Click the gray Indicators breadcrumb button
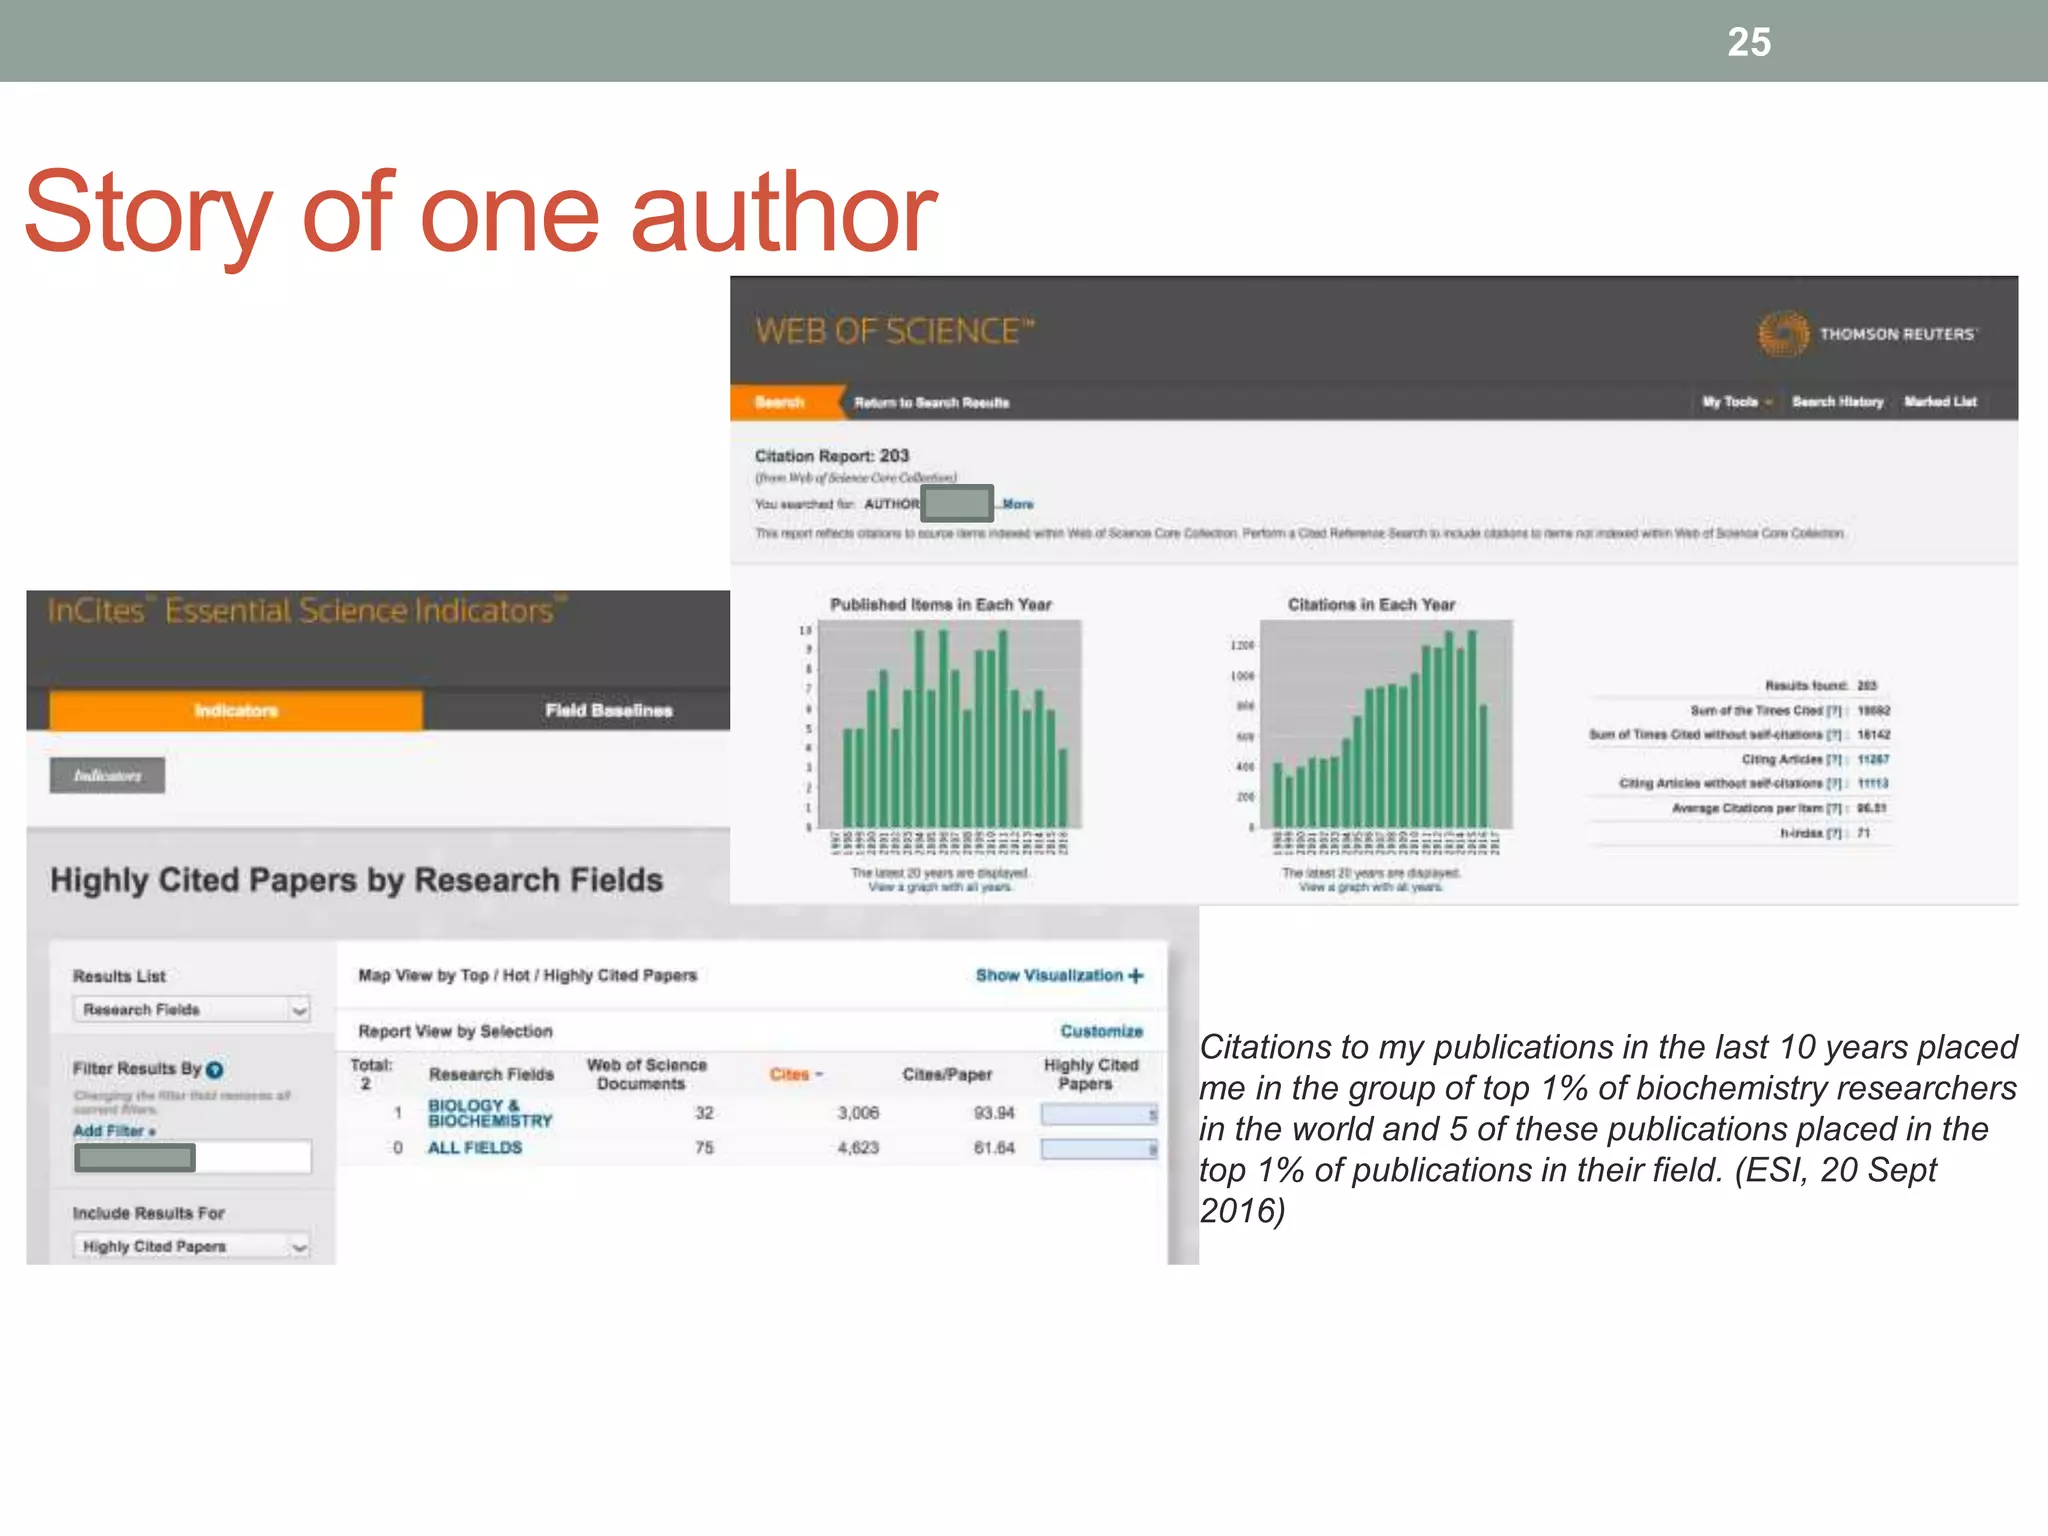The height and width of the screenshot is (1536, 2048). [x=107, y=775]
